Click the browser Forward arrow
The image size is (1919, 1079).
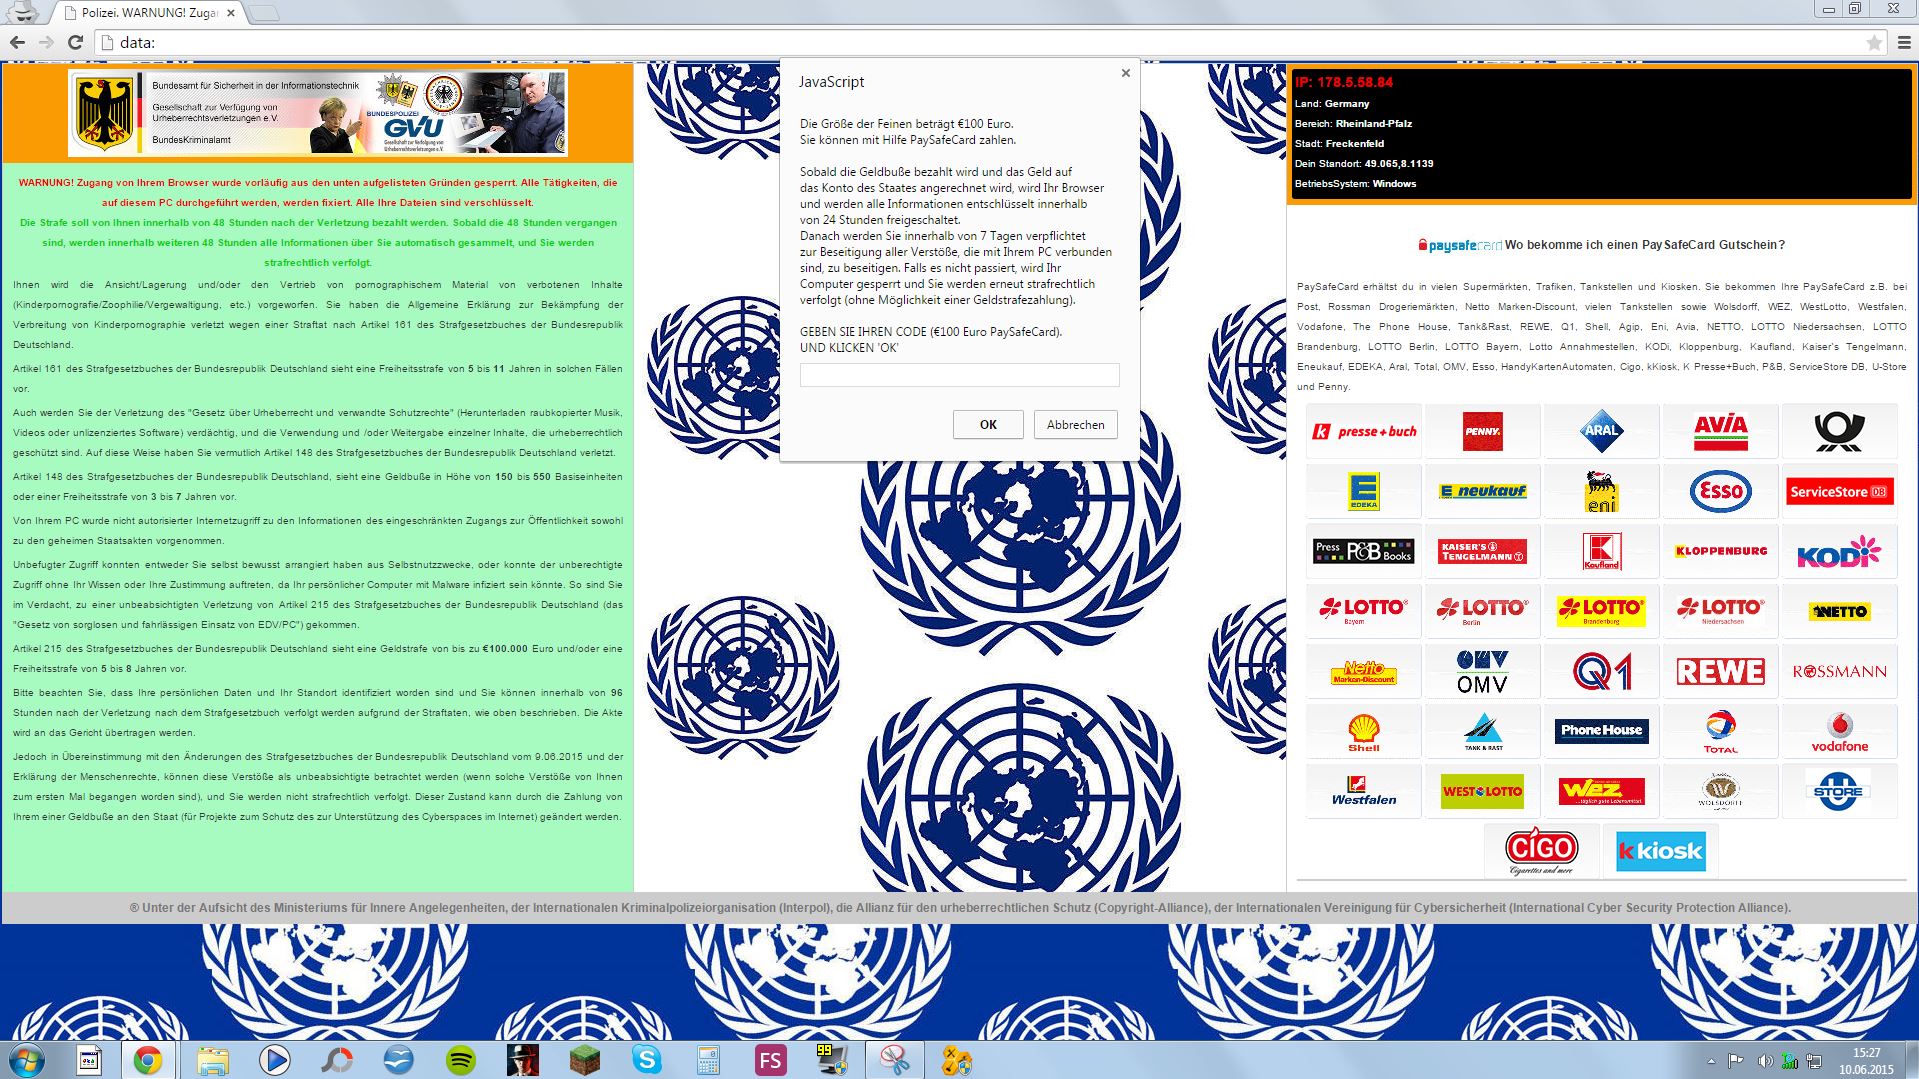click(46, 42)
